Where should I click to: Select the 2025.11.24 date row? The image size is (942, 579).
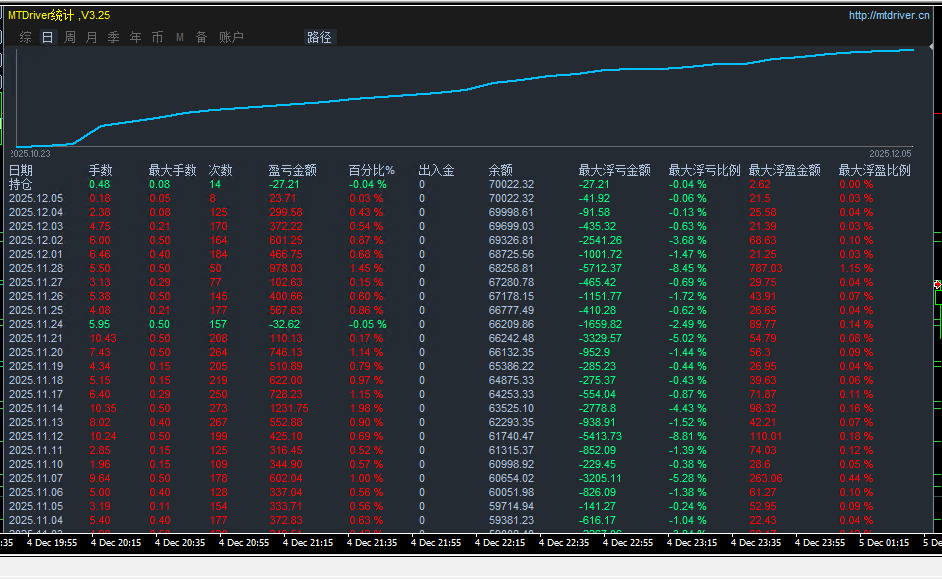(x=36, y=325)
